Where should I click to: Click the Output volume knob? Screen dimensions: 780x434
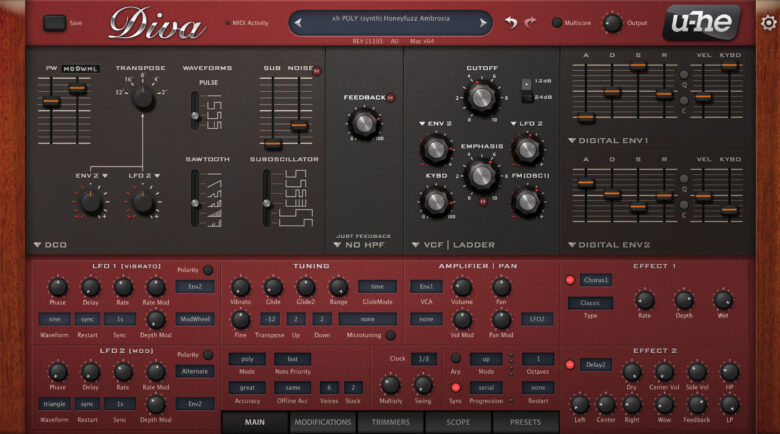(x=612, y=23)
